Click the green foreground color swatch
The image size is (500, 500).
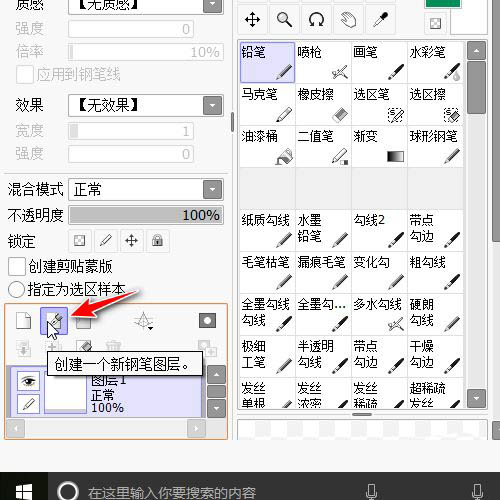click(443, 3)
